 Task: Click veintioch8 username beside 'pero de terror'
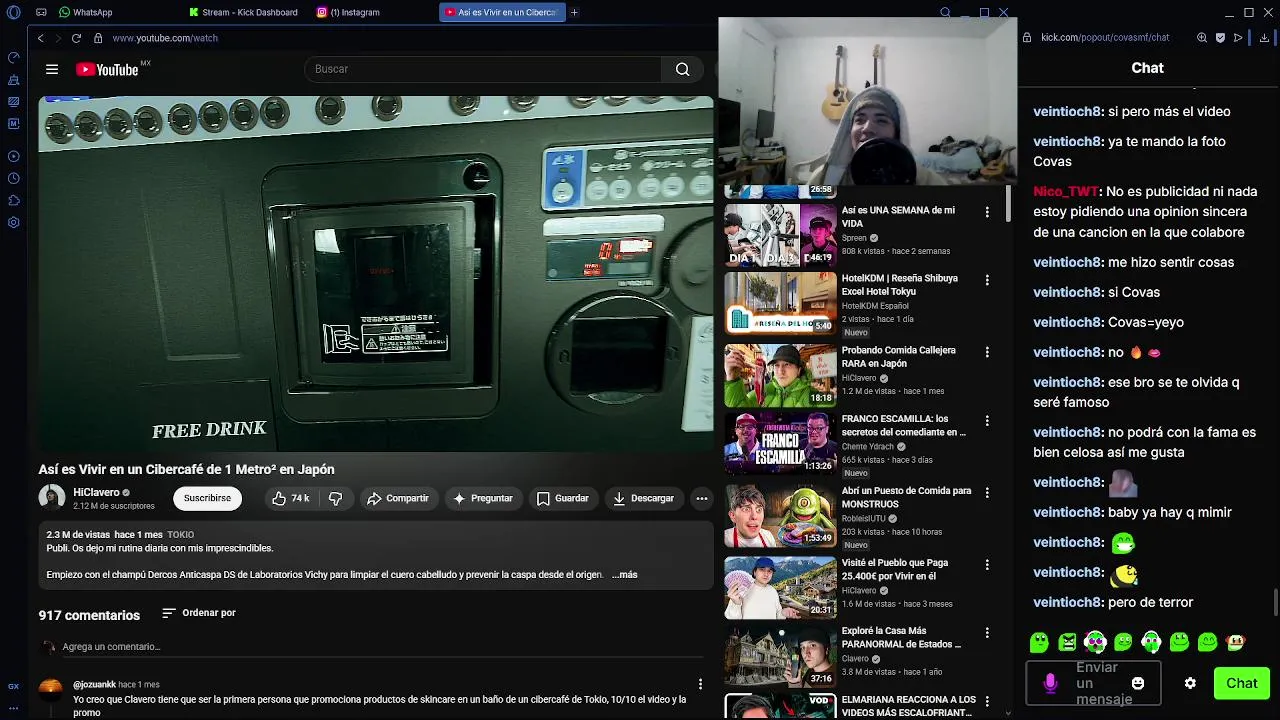(x=1068, y=602)
